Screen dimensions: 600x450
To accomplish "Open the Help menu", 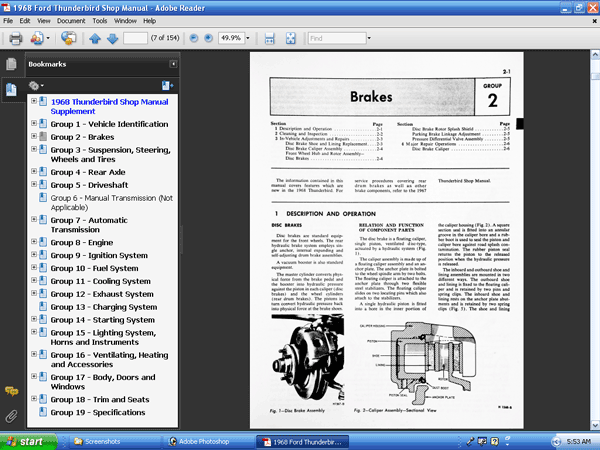I will (150, 21).
